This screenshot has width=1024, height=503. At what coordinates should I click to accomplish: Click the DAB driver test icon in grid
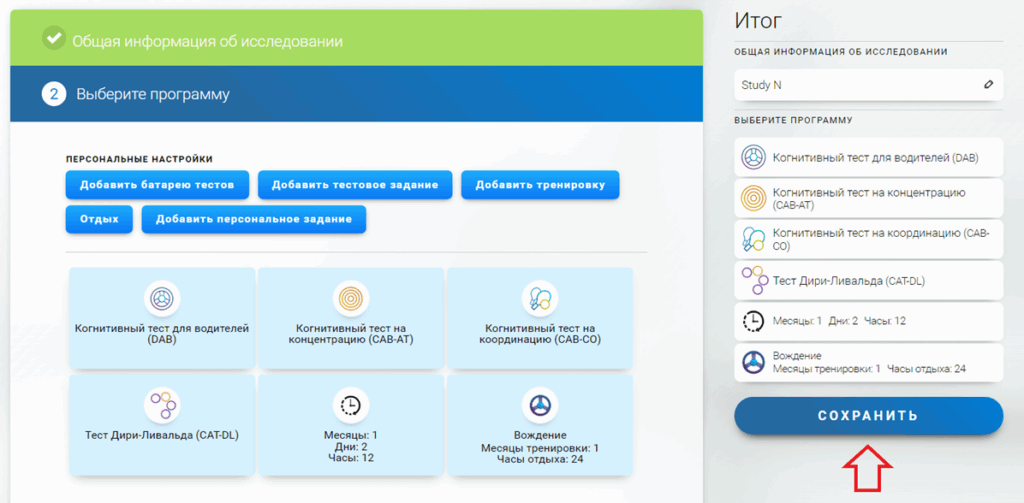[161, 298]
